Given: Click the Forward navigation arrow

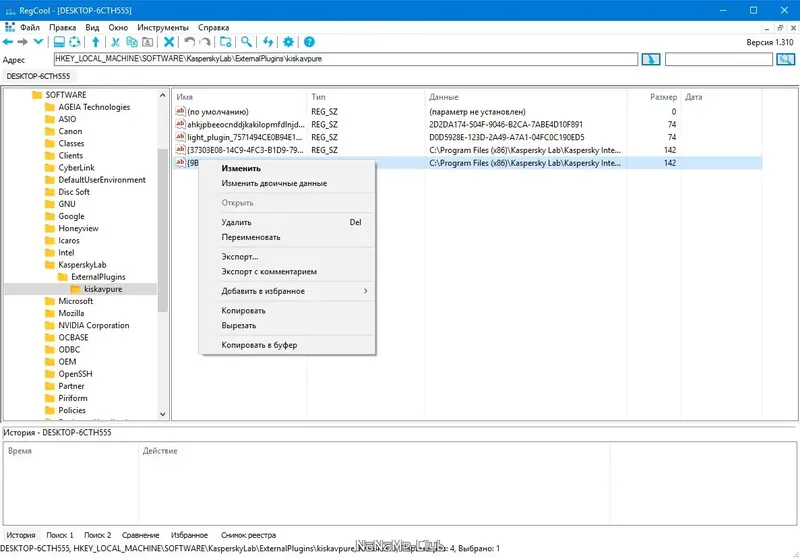Looking at the screenshot, I should [22, 42].
